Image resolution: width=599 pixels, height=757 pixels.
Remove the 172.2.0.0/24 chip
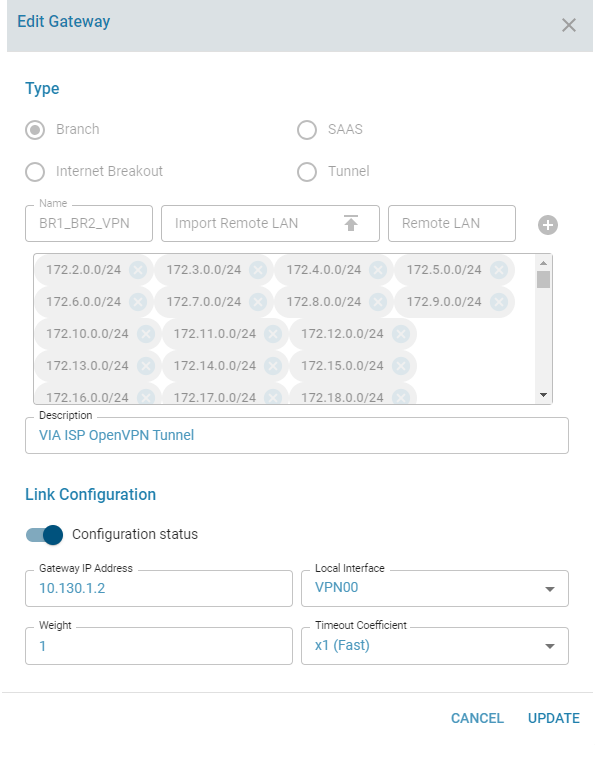pos(138,270)
